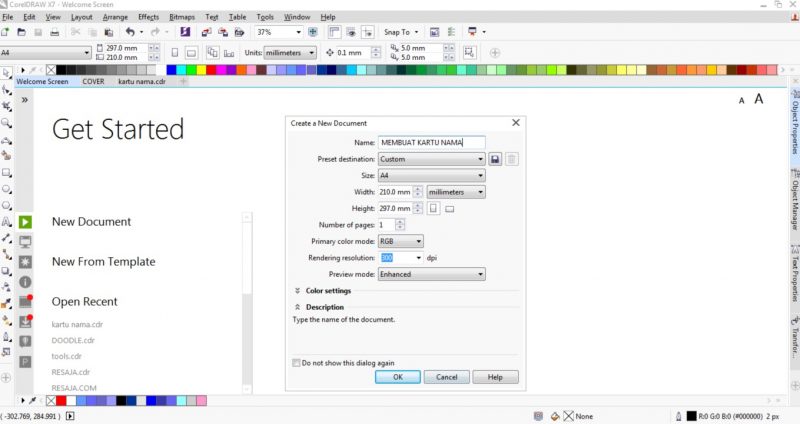The image size is (800, 424).
Task: Open the Bitmaps menu
Action: 182,17
